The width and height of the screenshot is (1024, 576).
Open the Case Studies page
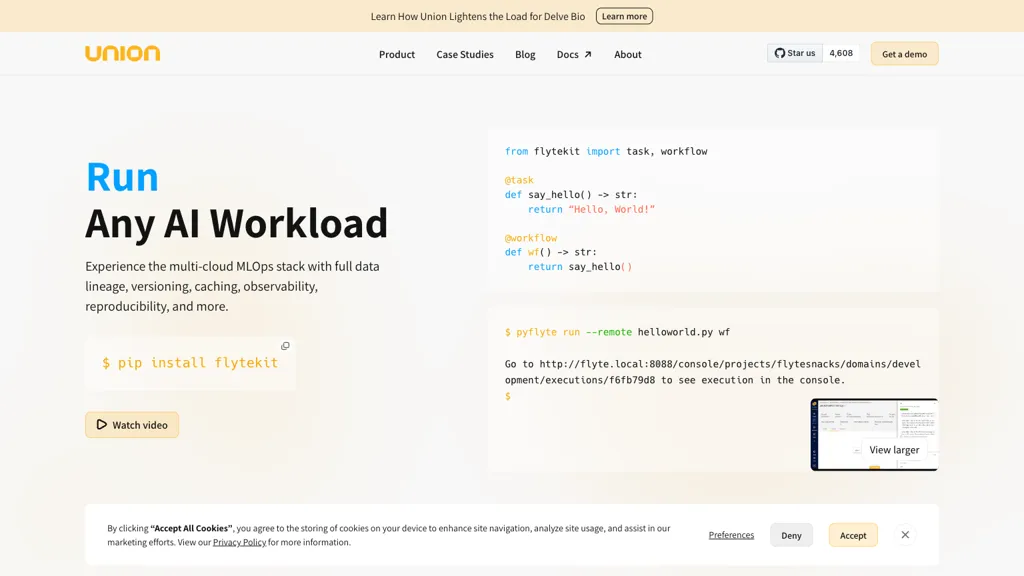(464, 54)
